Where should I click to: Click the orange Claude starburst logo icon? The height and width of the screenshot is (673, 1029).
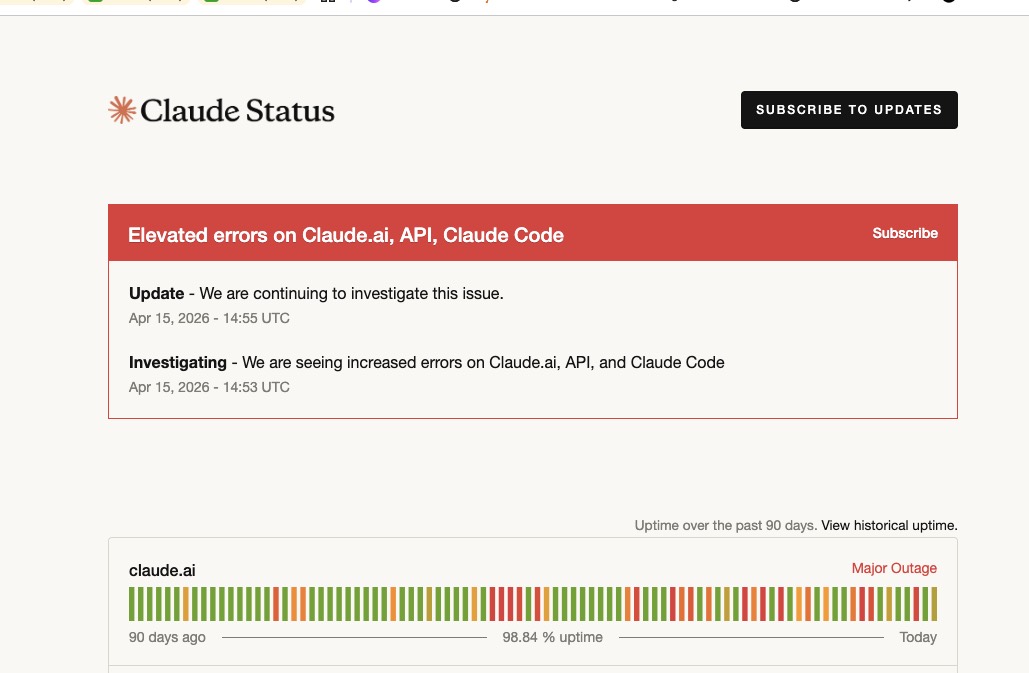122,110
